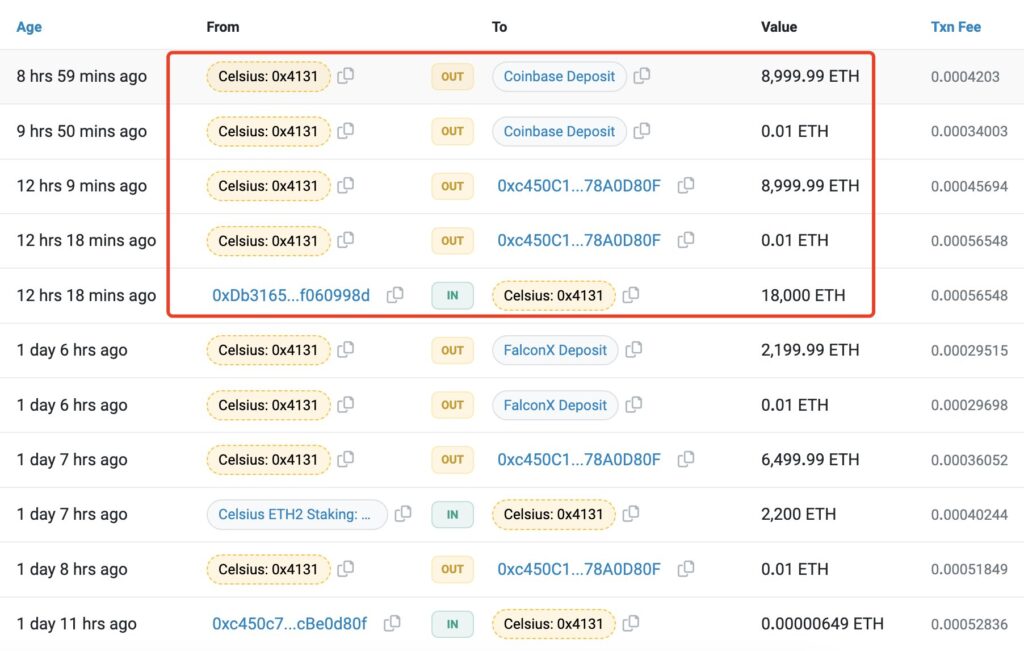Open the Celsius ETH2 Staking address

click(297, 515)
